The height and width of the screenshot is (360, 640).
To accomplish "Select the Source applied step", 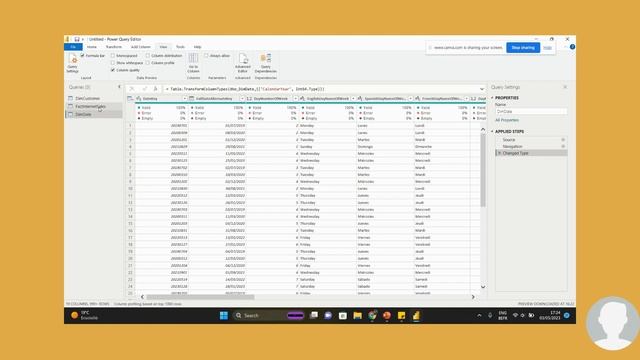I will [509, 140].
